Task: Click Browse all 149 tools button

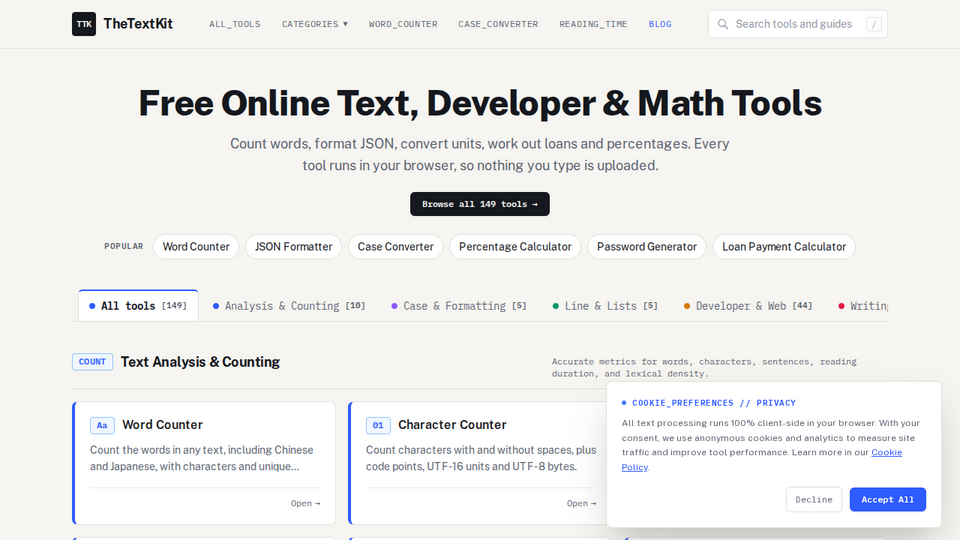Action: click(480, 204)
